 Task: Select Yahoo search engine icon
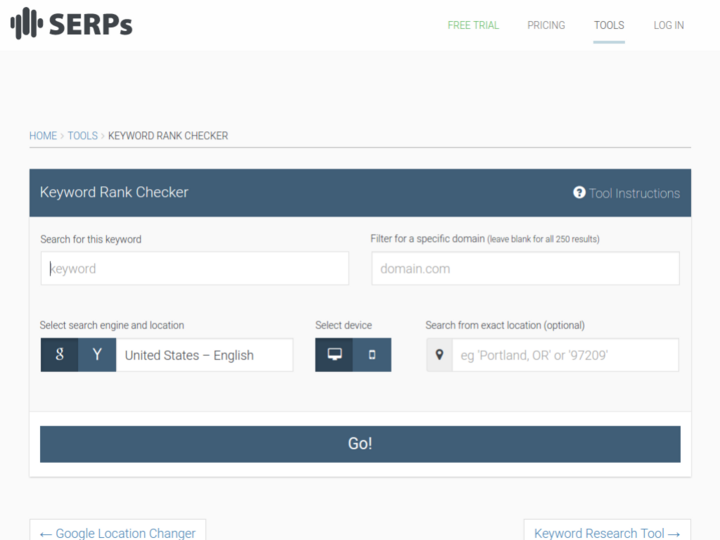97,355
